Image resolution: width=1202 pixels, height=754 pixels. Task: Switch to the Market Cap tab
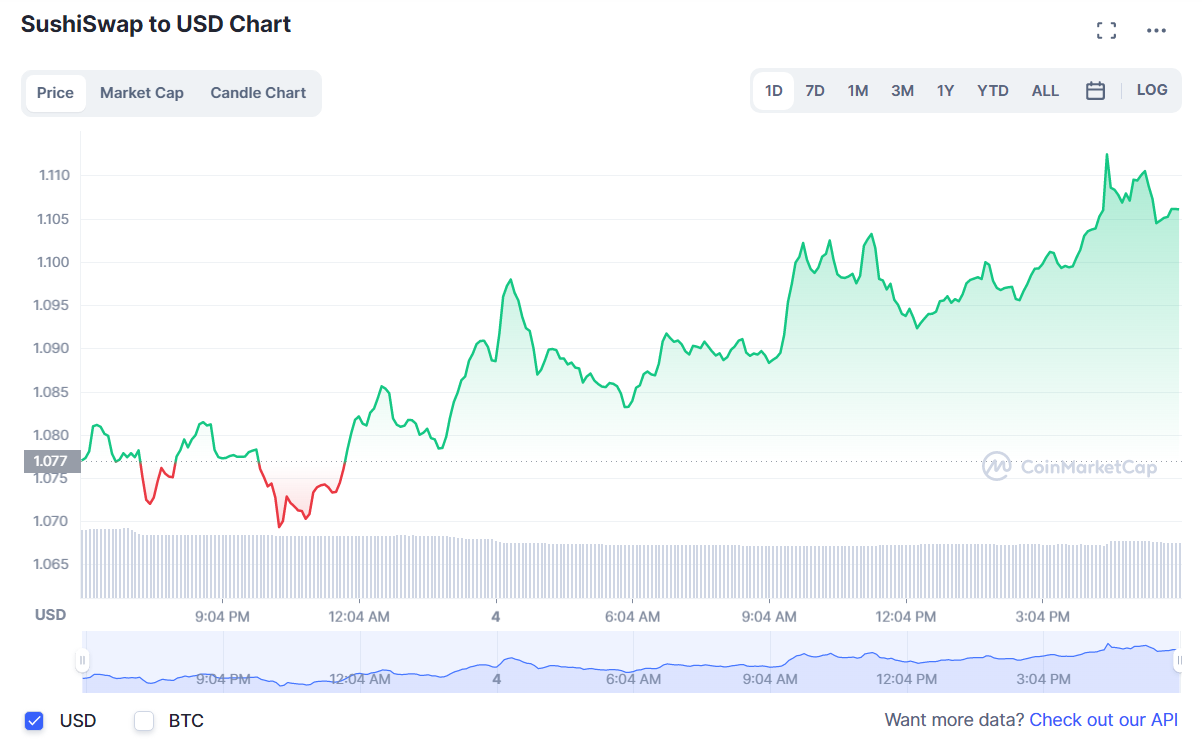pyautogui.click(x=142, y=93)
